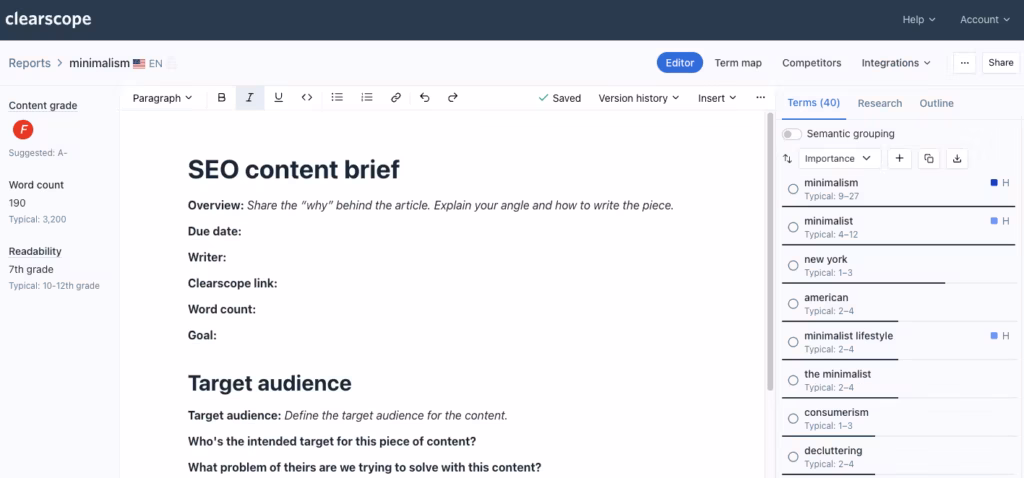Switch to the Terms (40) tab
The height and width of the screenshot is (478, 1024).
pos(814,103)
